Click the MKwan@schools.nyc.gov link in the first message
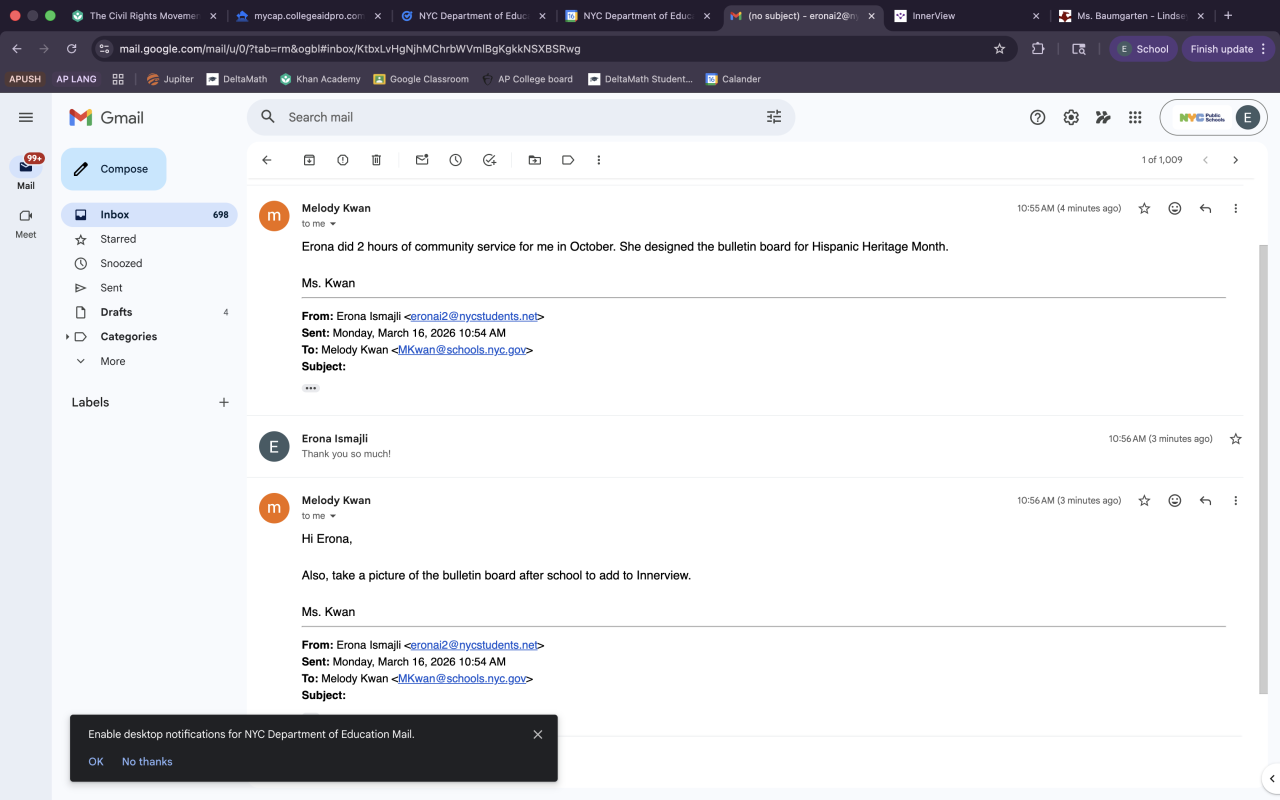 pyautogui.click(x=462, y=350)
